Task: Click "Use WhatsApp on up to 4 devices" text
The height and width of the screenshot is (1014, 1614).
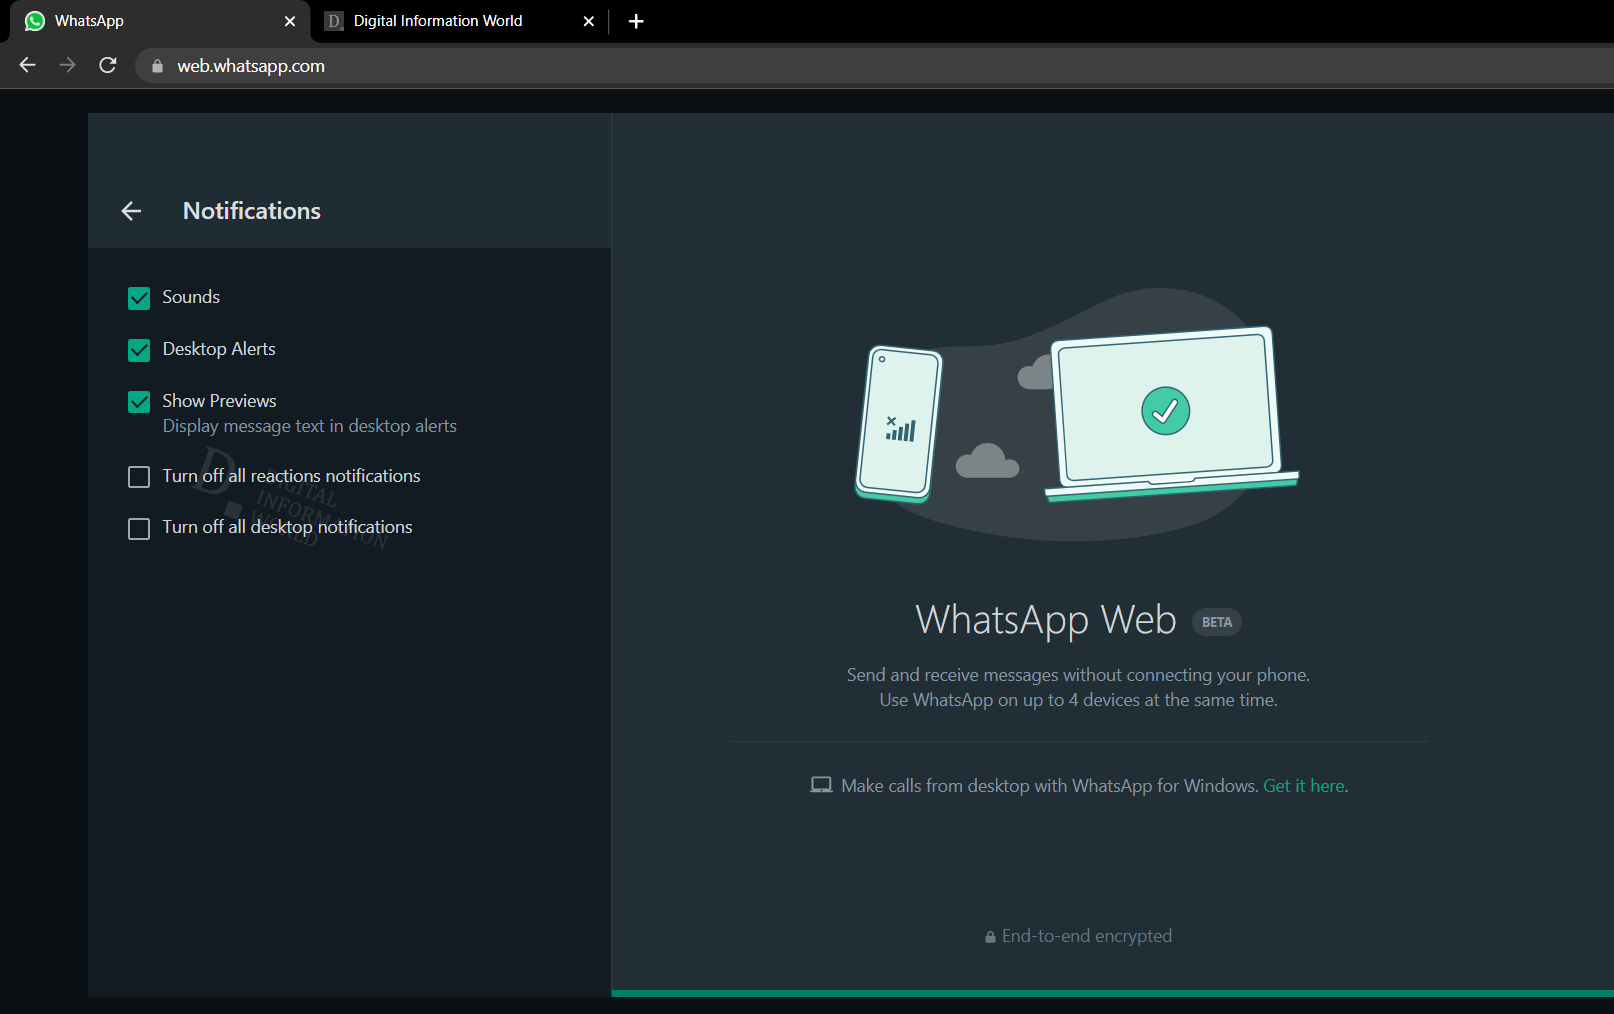Action: coord(1078,700)
